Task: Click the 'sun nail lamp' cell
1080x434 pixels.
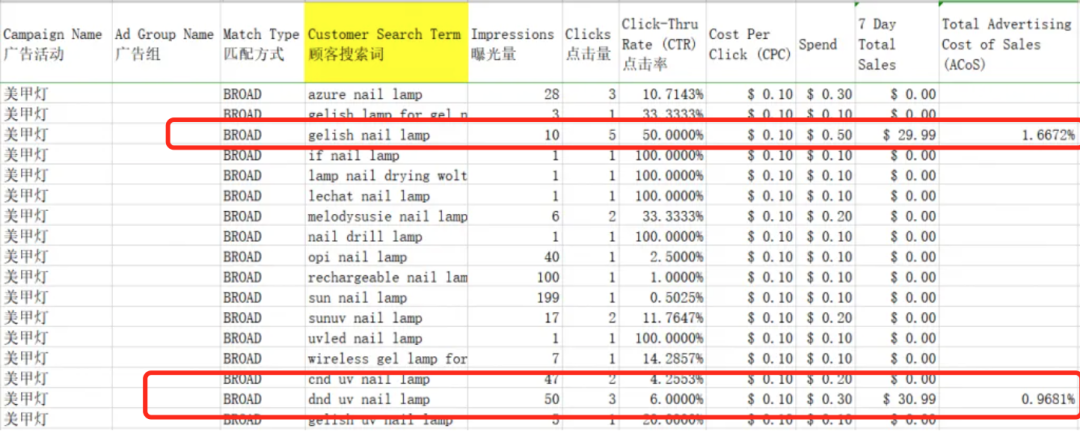Action: [x=386, y=298]
